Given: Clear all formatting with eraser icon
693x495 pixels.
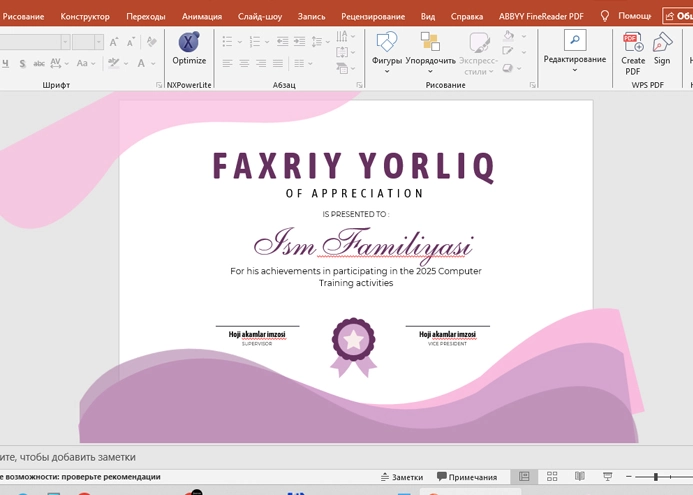Looking at the screenshot, I should 152,42.
